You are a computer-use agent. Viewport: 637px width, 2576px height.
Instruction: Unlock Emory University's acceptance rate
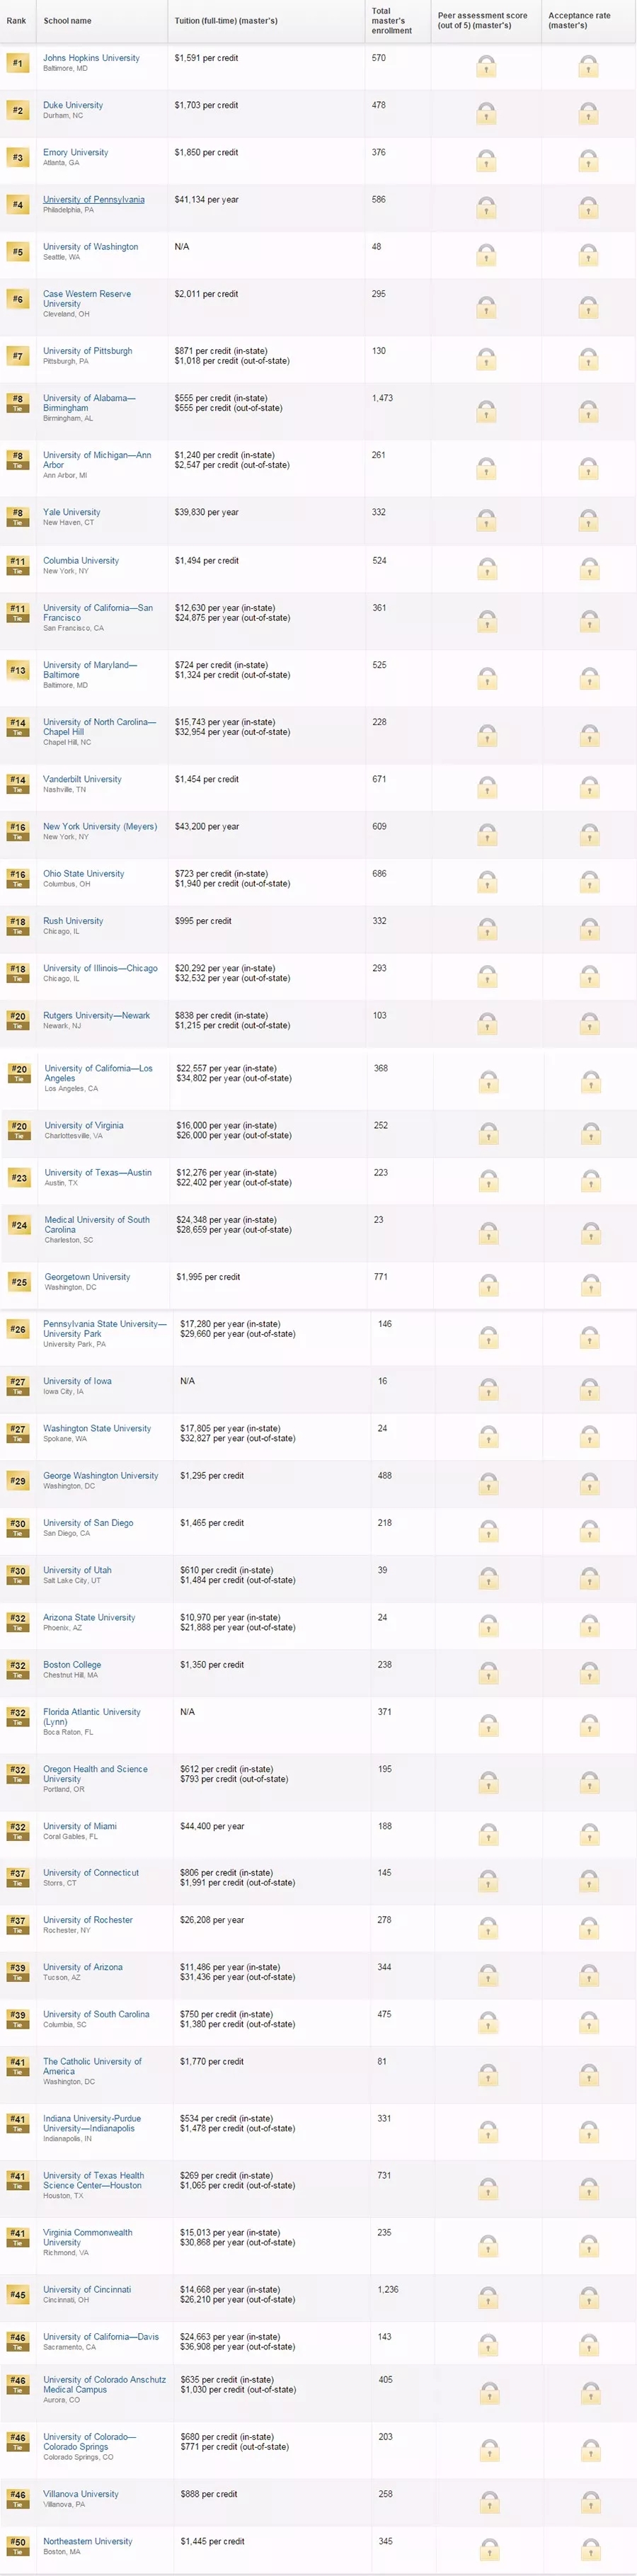coord(589,161)
